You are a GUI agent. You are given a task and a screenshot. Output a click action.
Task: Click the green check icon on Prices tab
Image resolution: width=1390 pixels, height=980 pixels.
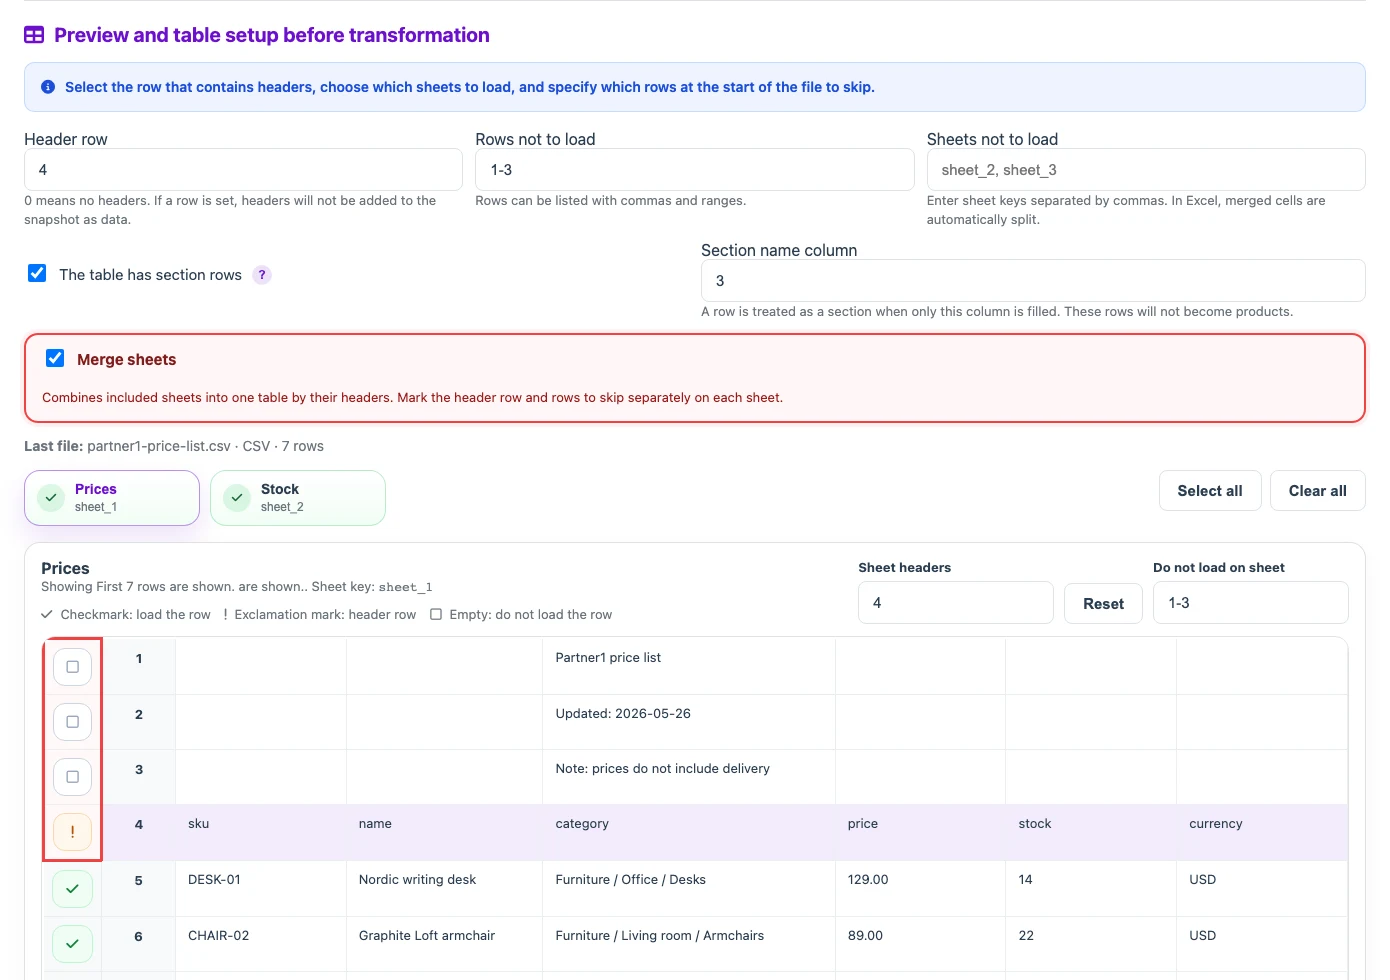pos(51,498)
